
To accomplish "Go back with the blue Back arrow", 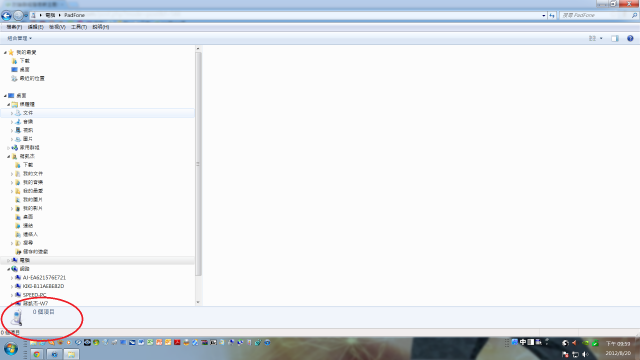I will click(x=6, y=16).
